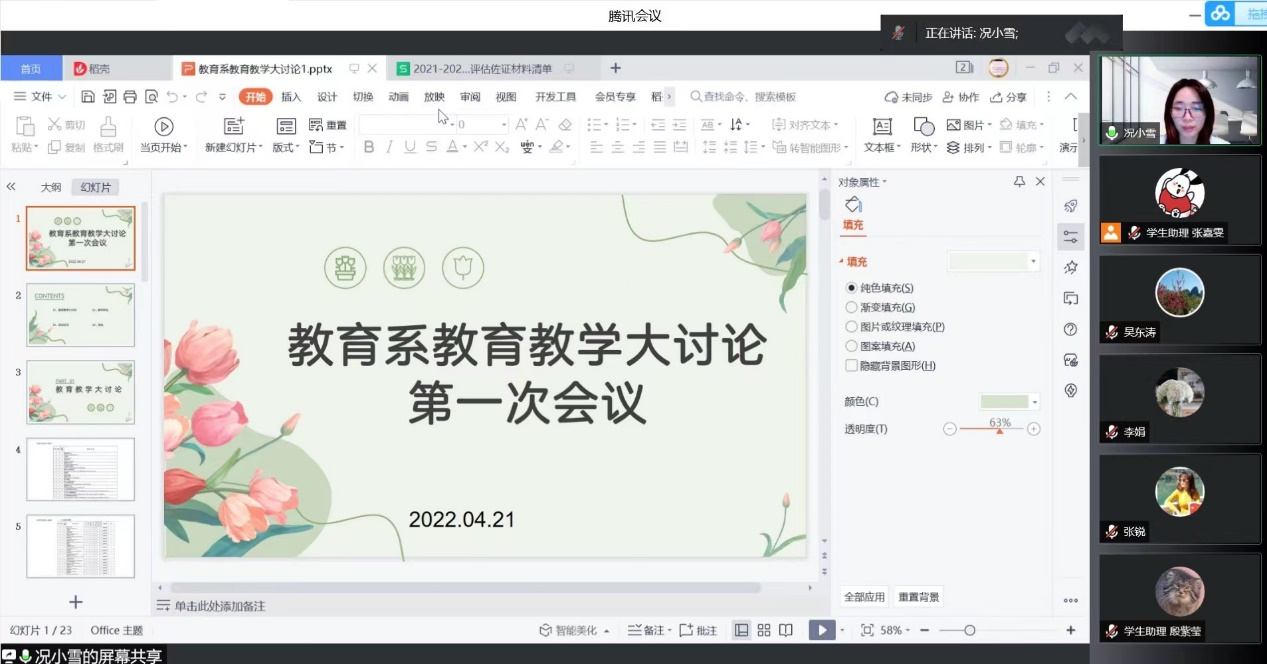Viewport: 1267px width, 664px height.
Task: Click the 全部应用 button
Action: click(864, 597)
